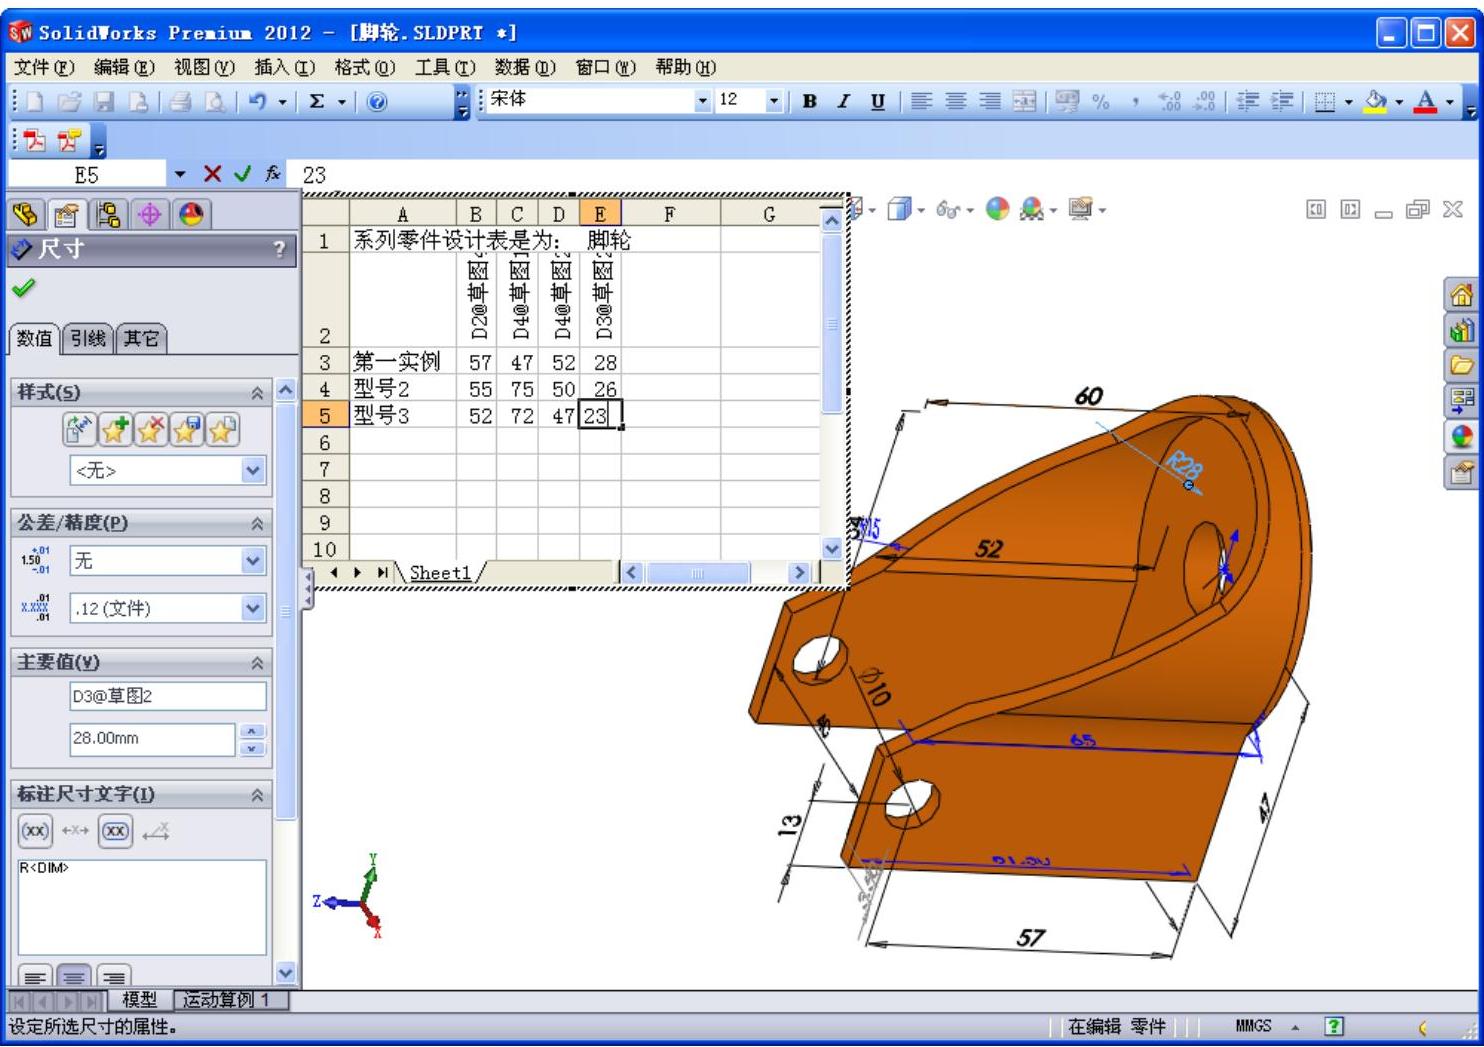Cancel the formula bar entry (red X)
This screenshot has width=1484, height=1047.
coord(212,174)
